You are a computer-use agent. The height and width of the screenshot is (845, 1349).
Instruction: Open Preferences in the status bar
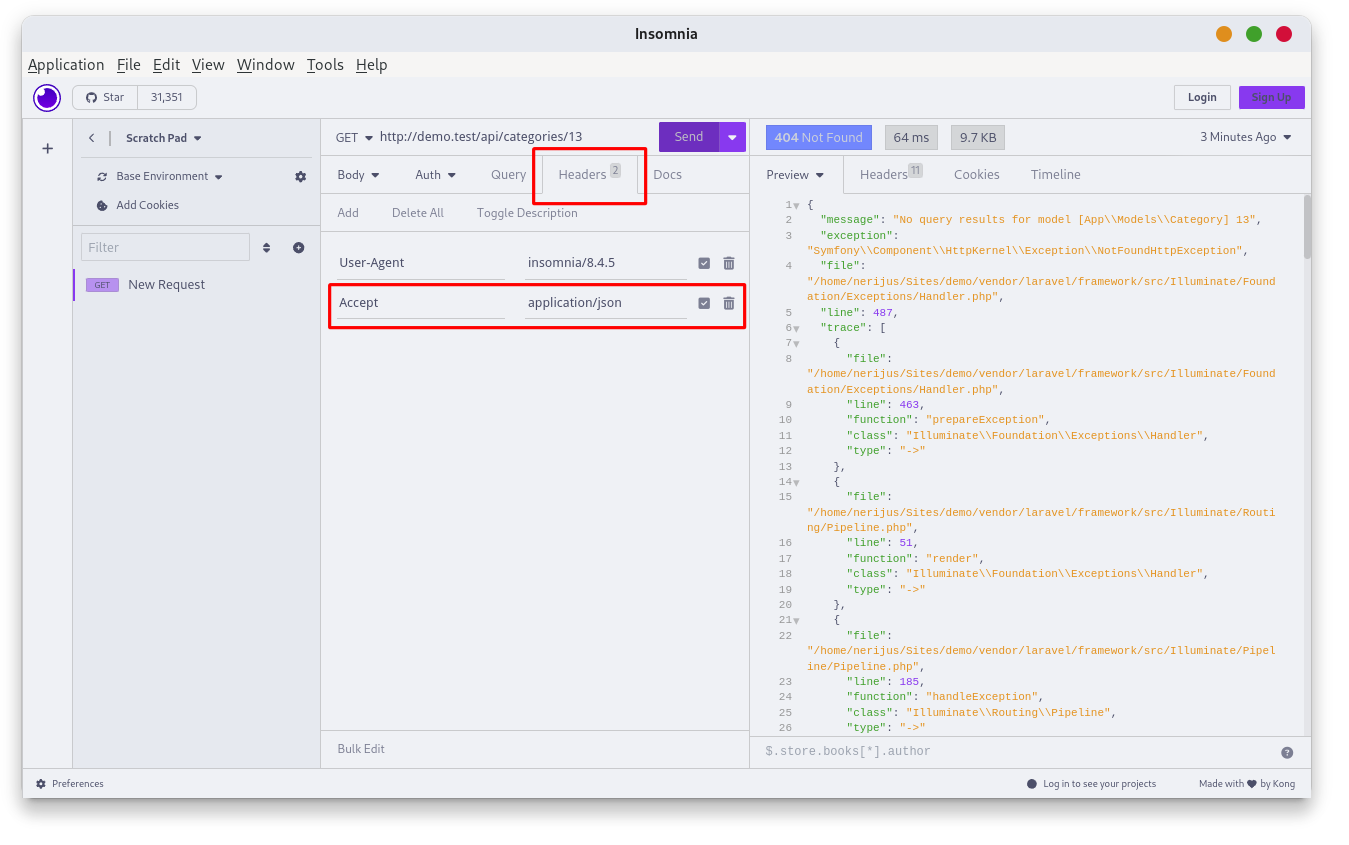(x=70, y=784)
